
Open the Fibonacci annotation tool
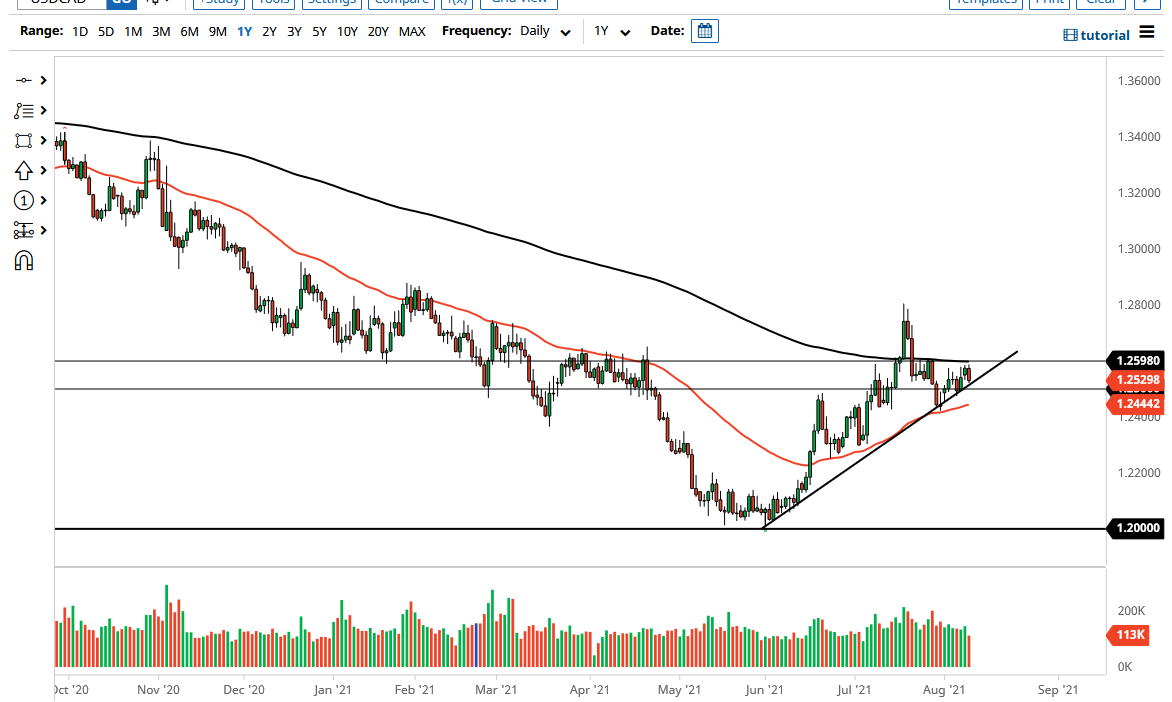[x=25, y=110]
